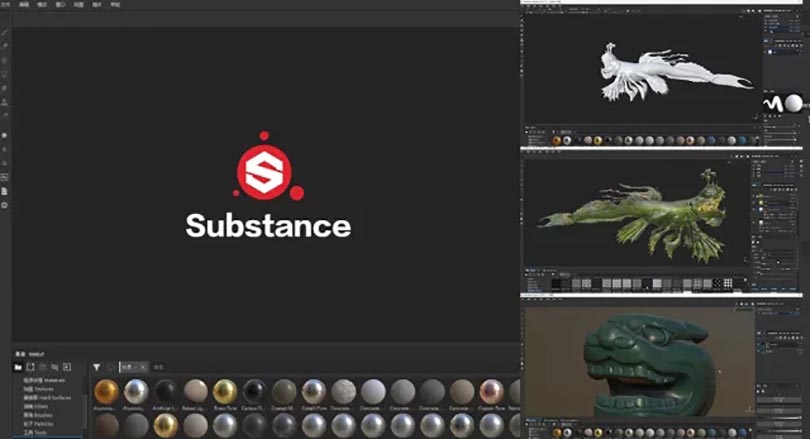The height and width of the screenshot is (439, 810).
Task: Click the document page icon in left toolbar
Action: pyautogui.click(x=5, y=191)
